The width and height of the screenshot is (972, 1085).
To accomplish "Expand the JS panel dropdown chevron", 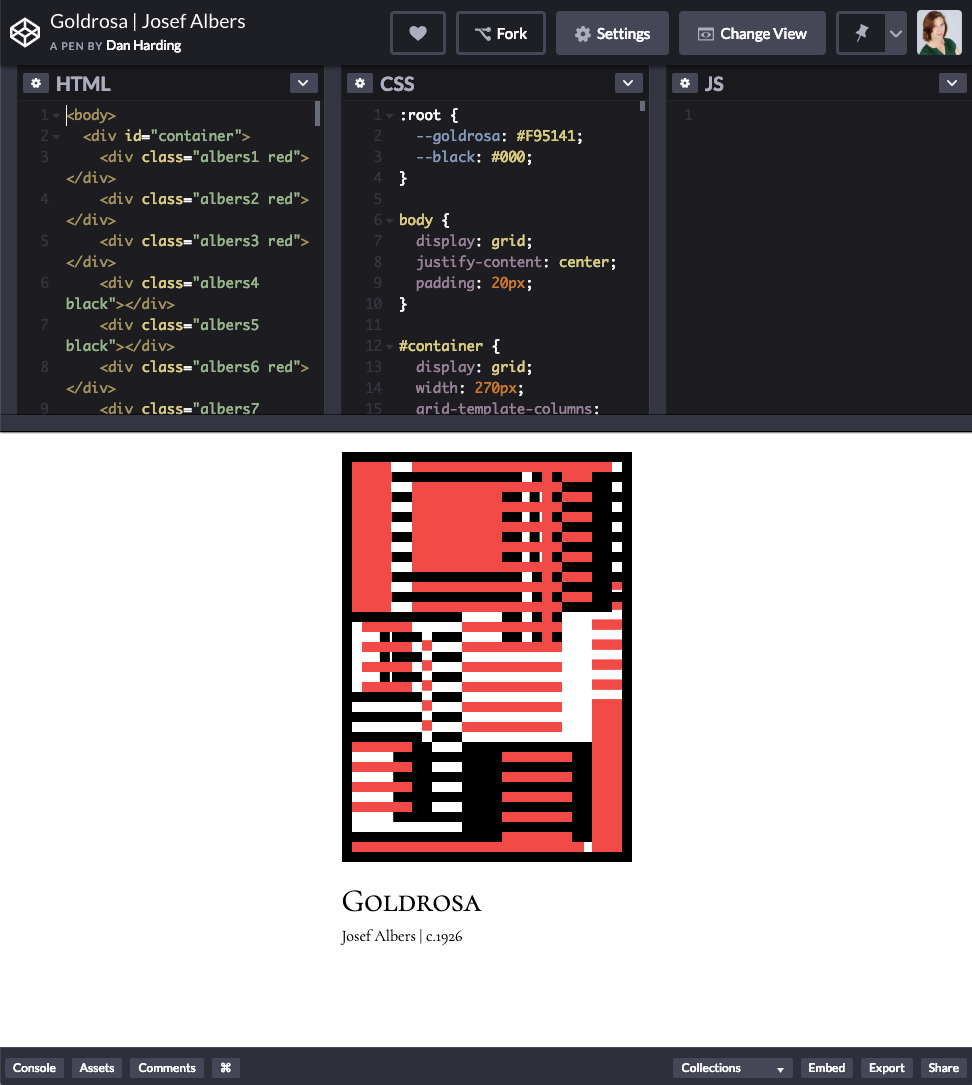I will (x=952, y=83).
